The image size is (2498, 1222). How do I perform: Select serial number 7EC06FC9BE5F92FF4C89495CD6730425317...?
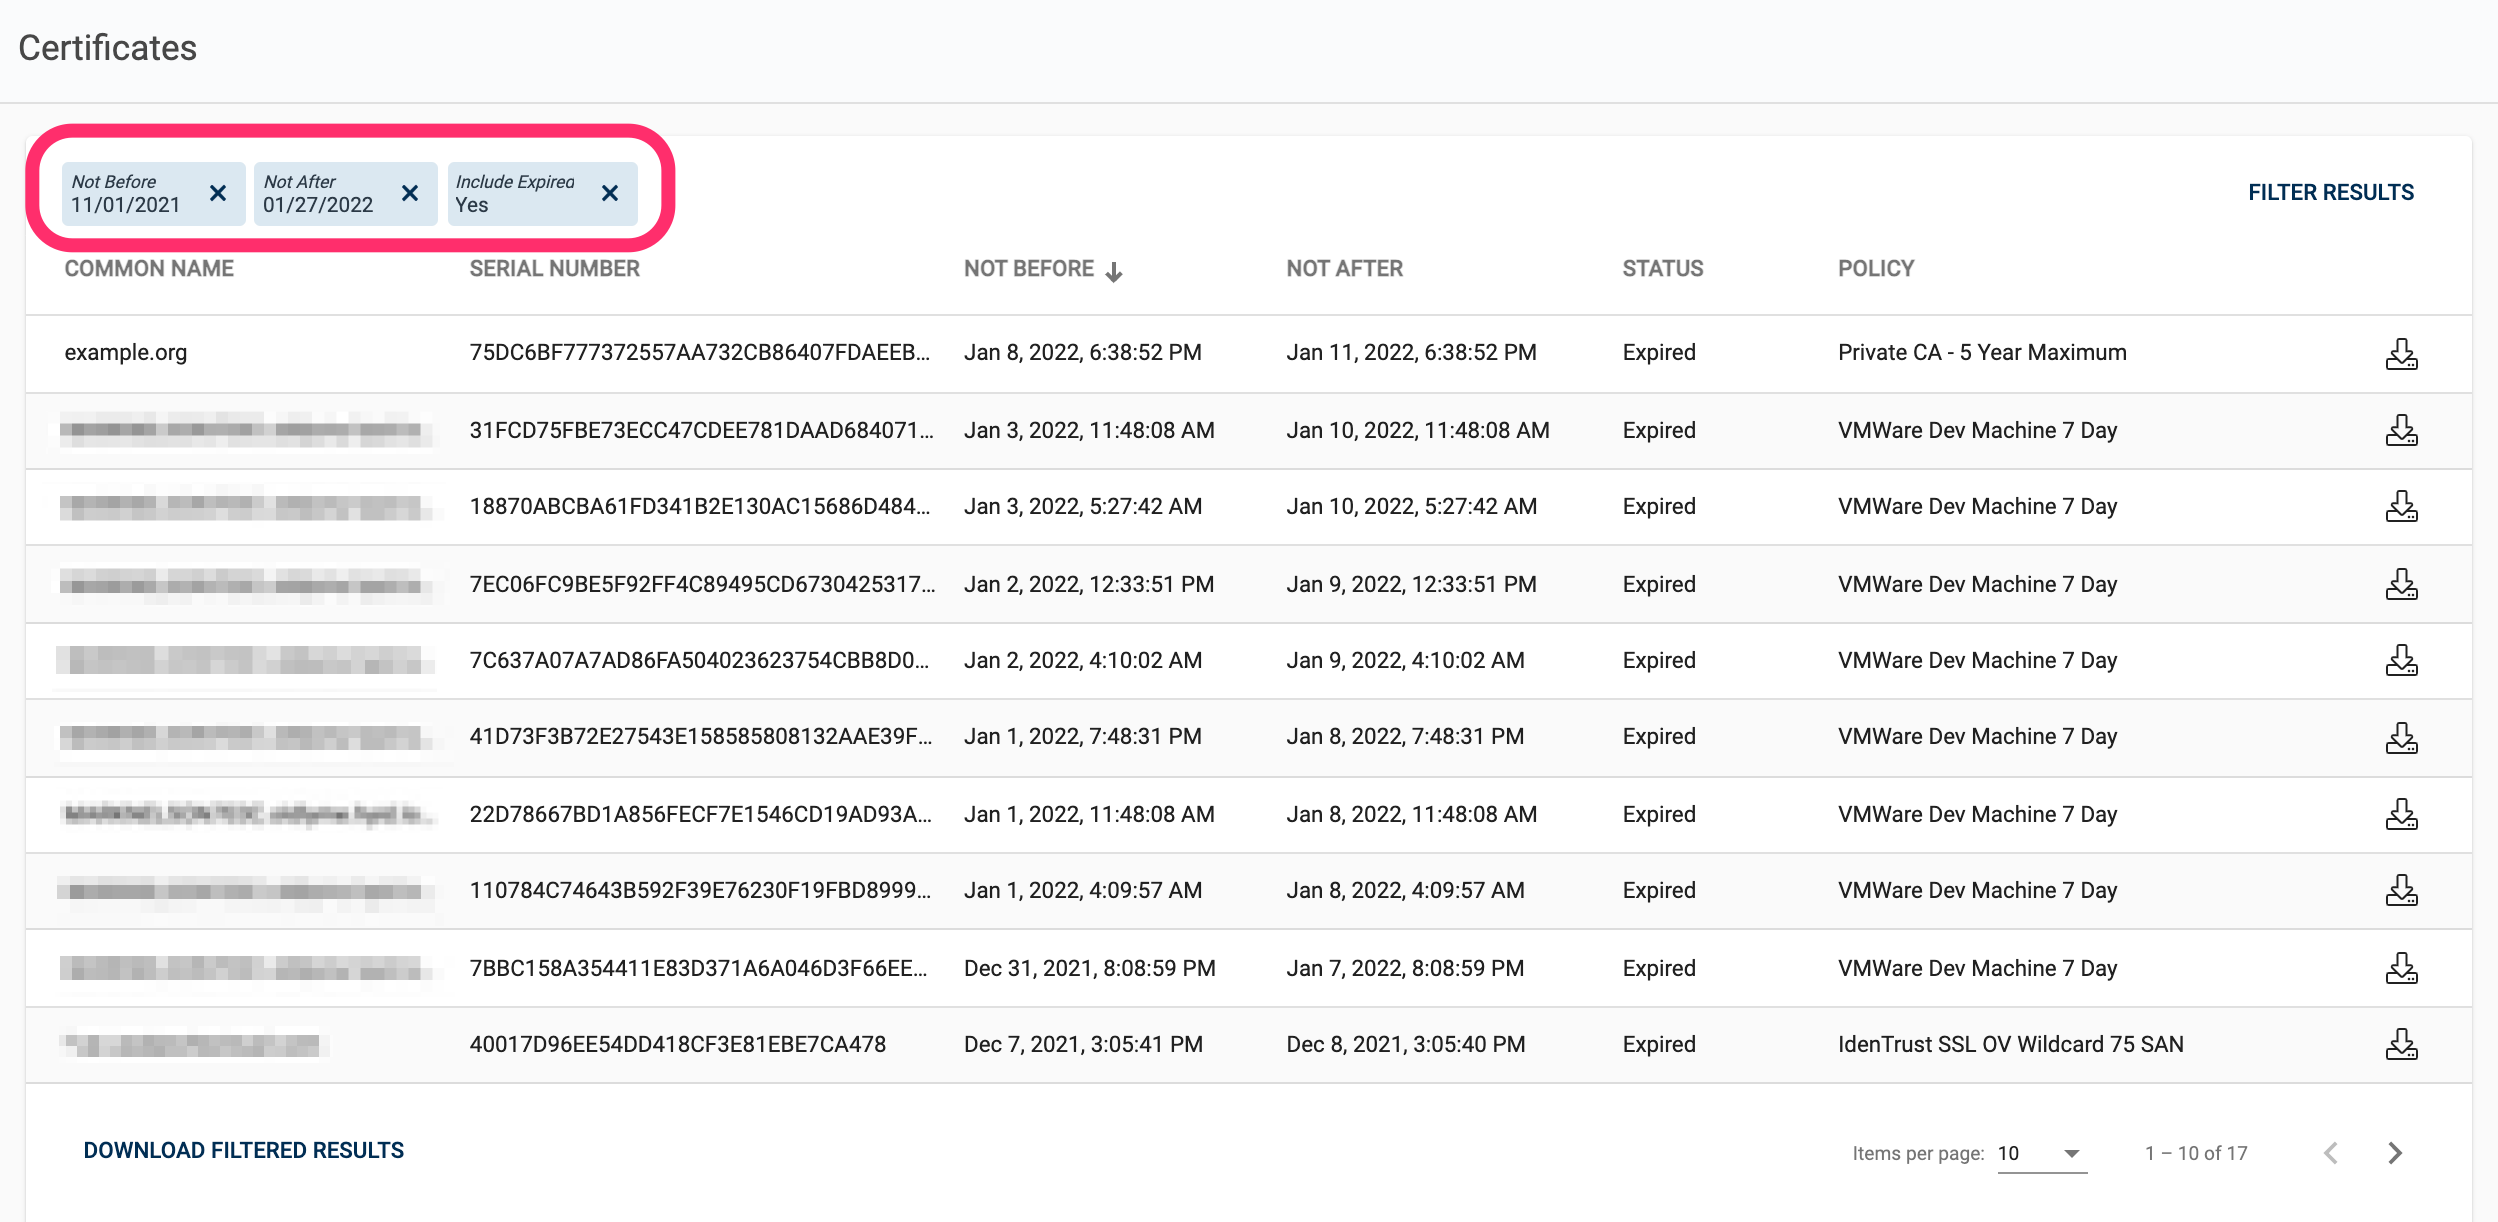point(702,585)
